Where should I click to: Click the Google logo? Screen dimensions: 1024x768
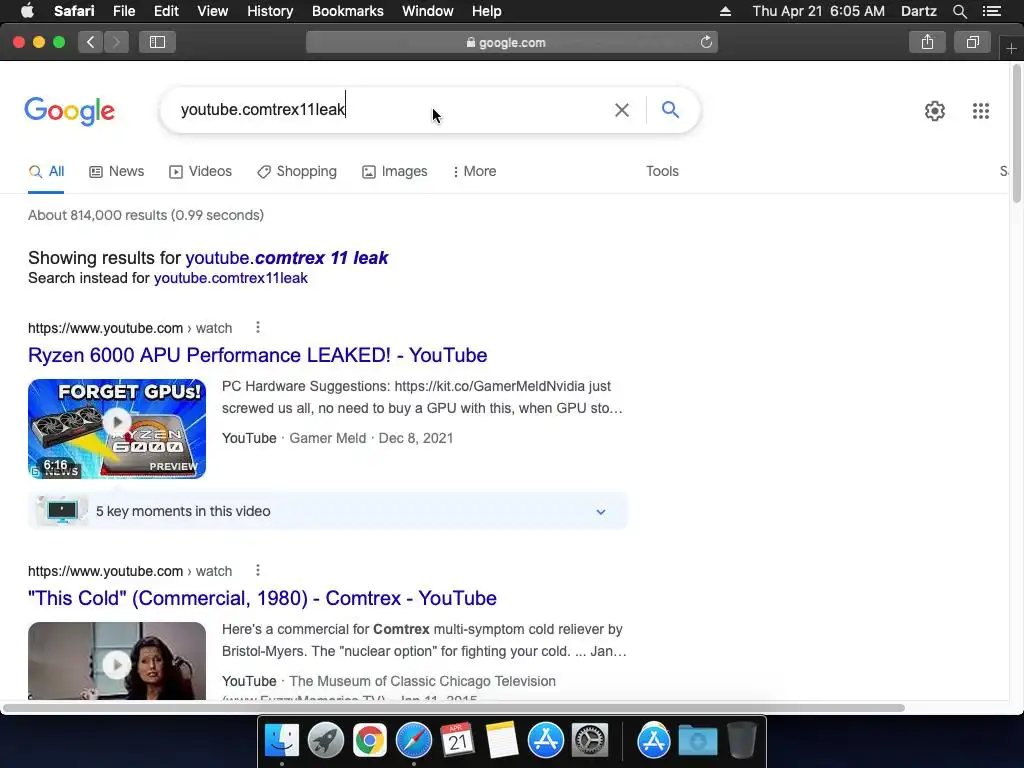70,111
